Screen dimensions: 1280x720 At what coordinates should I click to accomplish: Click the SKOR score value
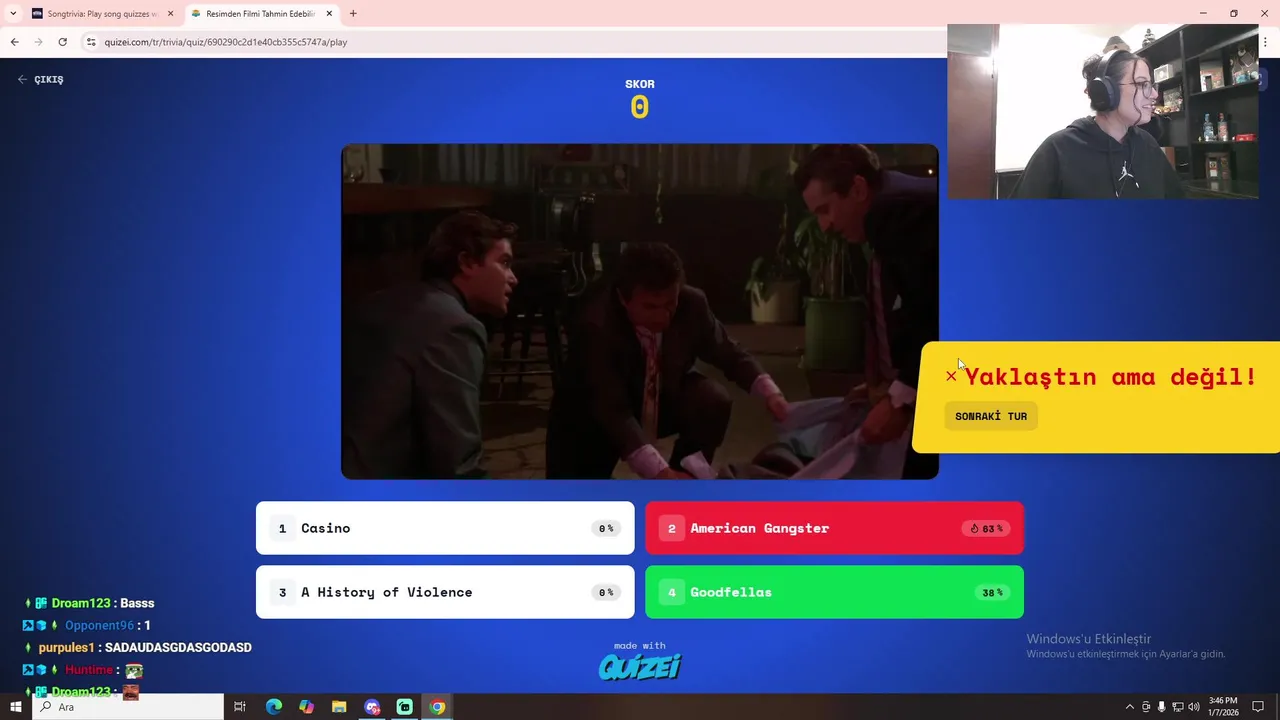[640, 107]
